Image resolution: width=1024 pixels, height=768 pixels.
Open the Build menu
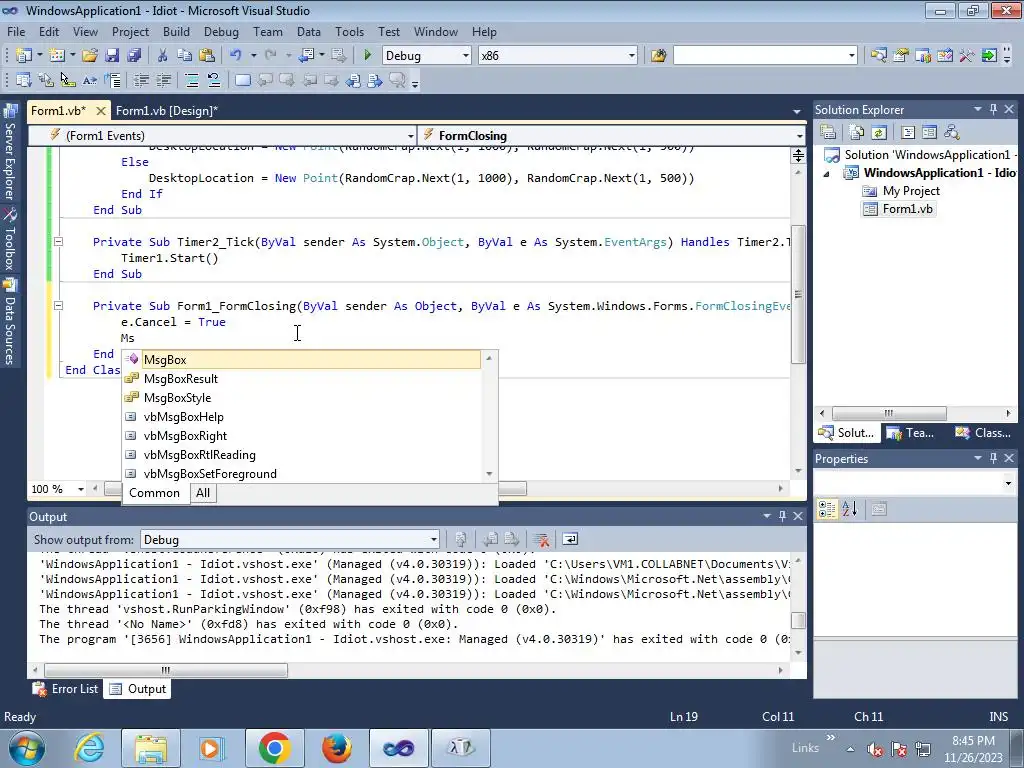176,31
